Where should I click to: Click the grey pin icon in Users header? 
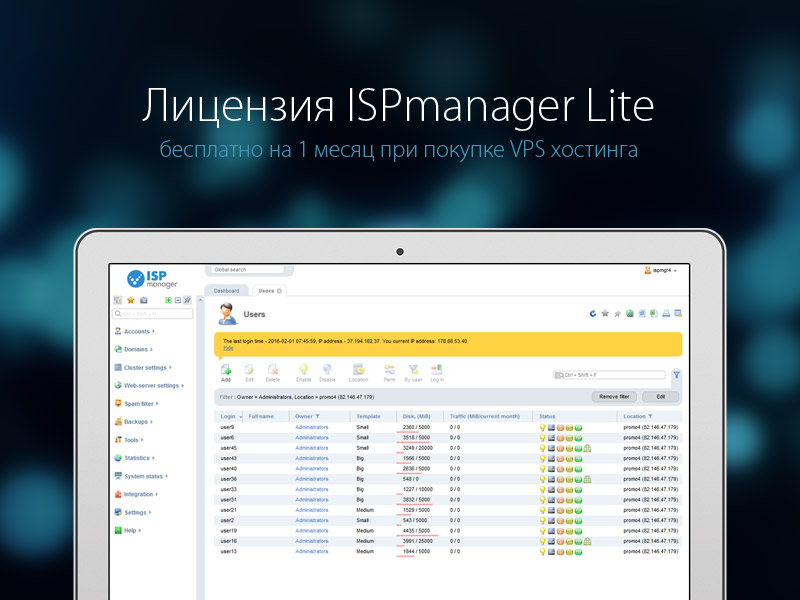pos(617,313)
